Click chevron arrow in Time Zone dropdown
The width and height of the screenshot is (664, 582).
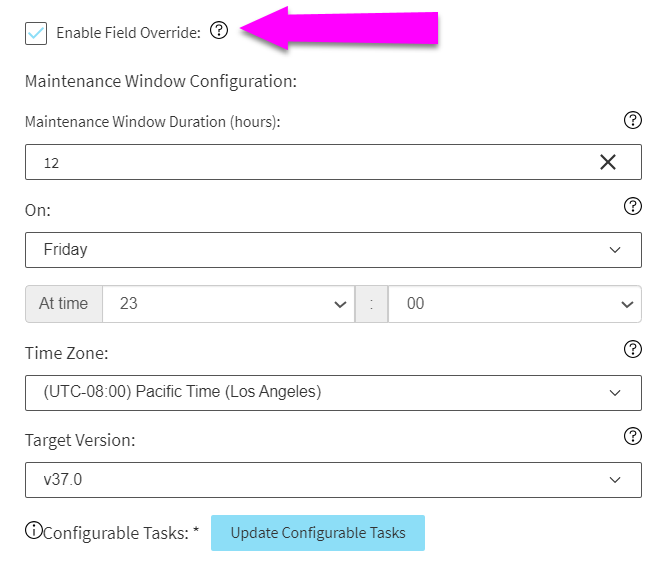(x=615, y=393)
